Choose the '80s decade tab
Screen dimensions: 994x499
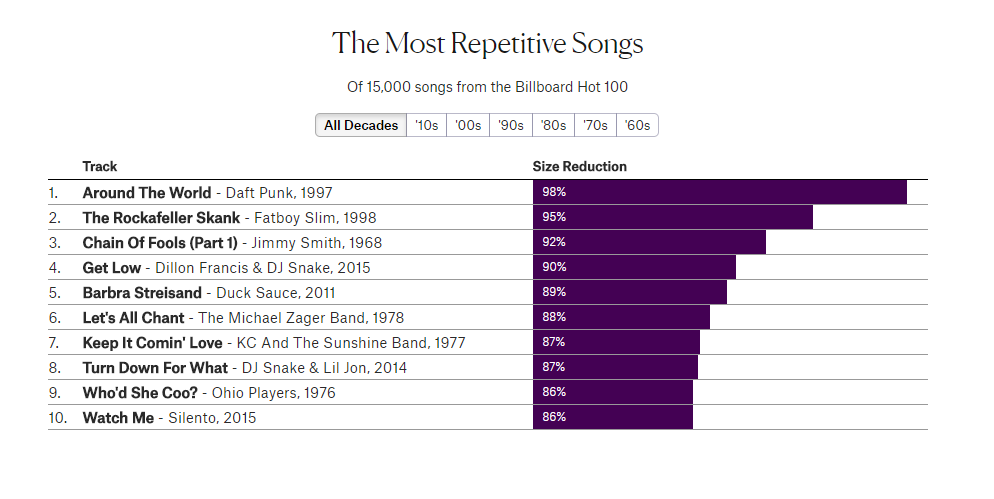(553, 125)
